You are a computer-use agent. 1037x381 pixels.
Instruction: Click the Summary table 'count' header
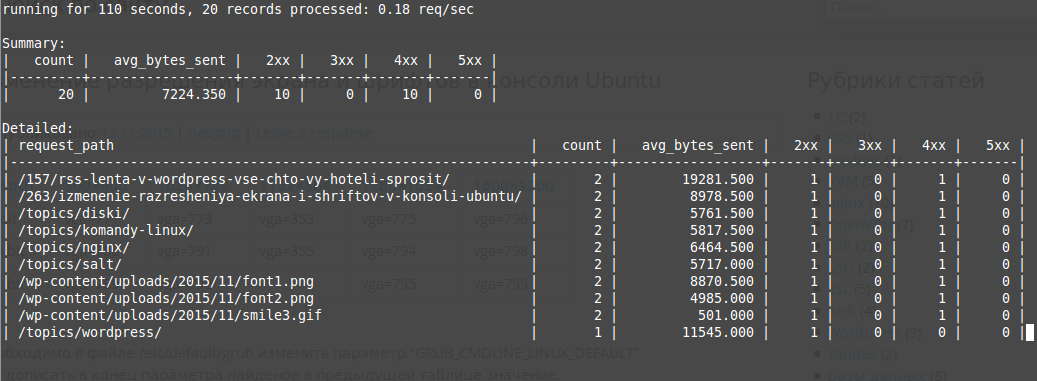click(x=54, y=61)
